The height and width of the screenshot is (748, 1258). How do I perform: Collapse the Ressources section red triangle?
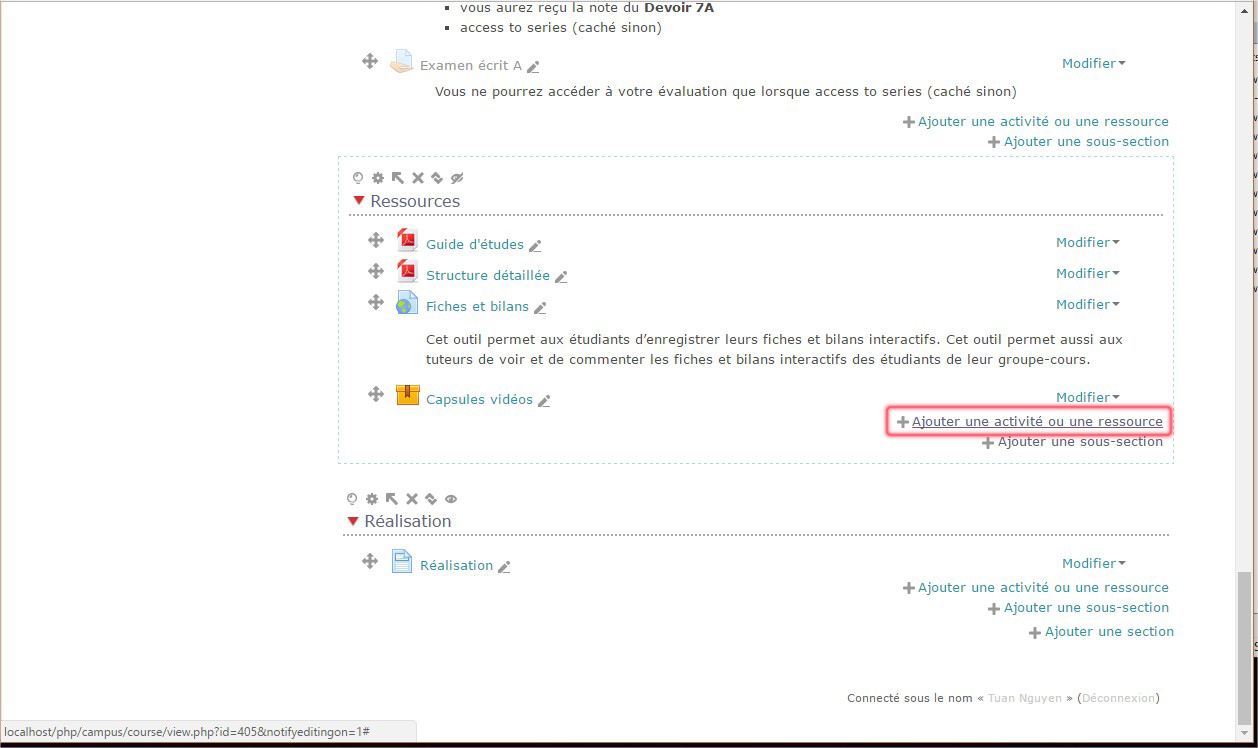tap(359, 201)
